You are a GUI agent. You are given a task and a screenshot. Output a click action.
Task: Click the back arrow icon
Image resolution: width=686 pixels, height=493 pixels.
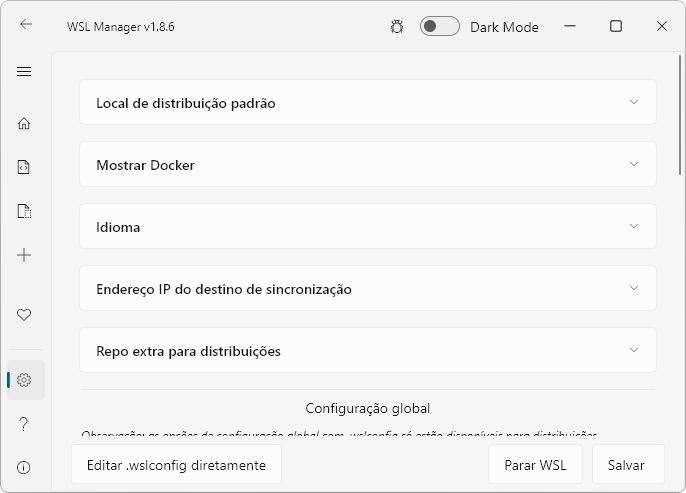[x=26, y=24]
